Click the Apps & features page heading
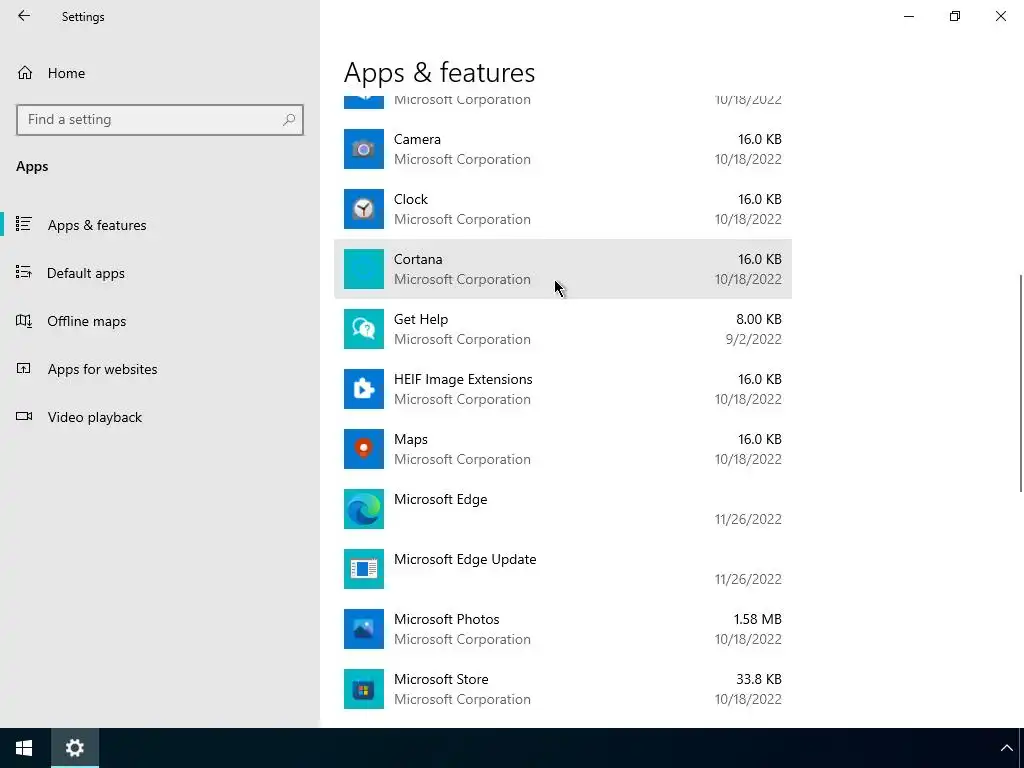 coord(440,72)
